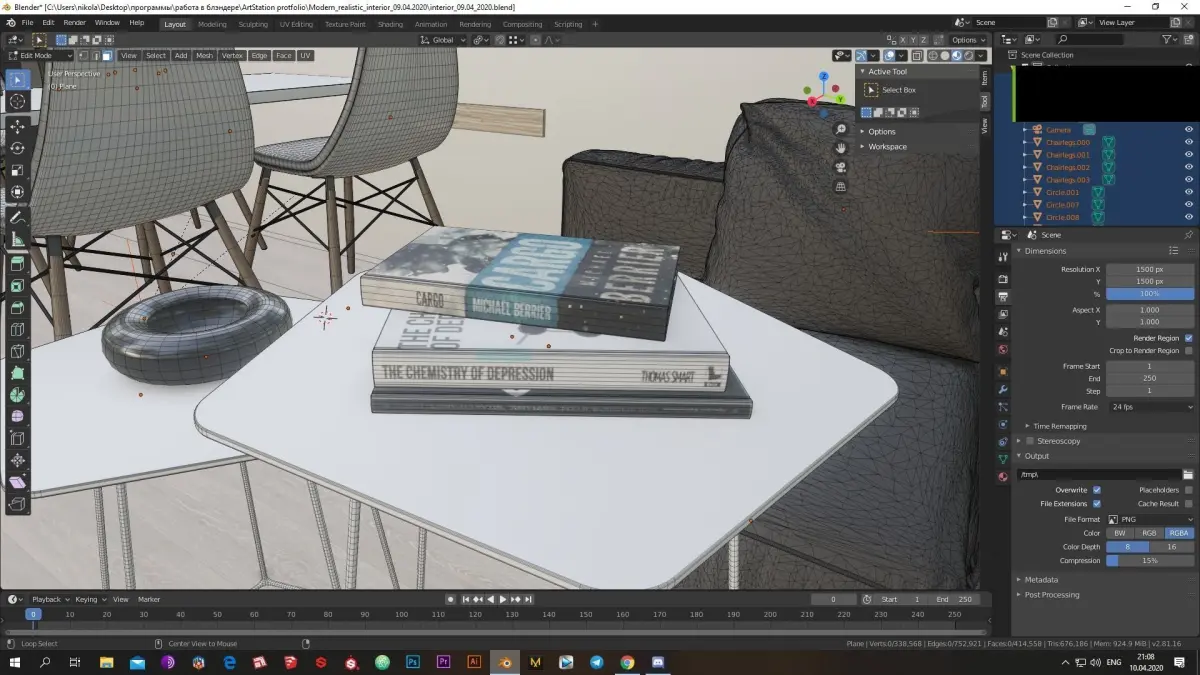
Task: Switch to the Sculpting workspace tab
Action: (x=253, y=24)
